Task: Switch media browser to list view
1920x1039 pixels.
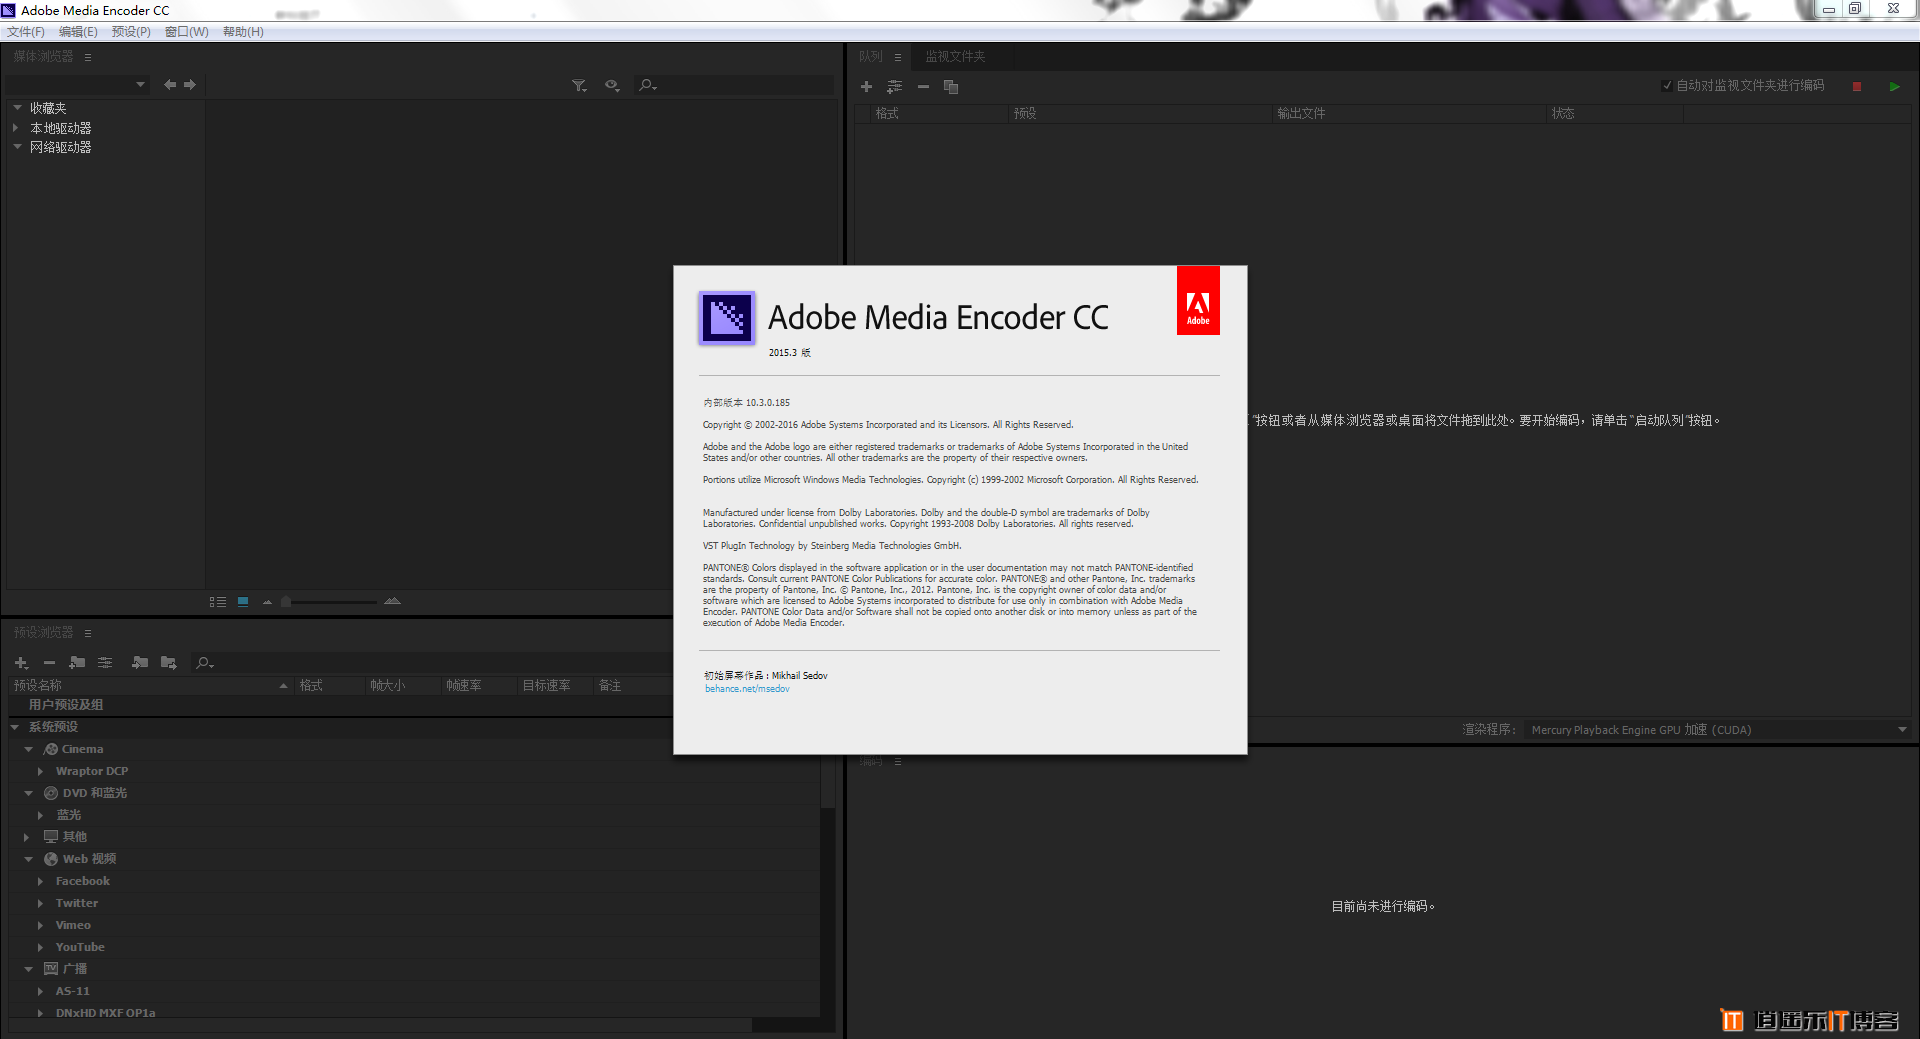Action: click(217, 602)
